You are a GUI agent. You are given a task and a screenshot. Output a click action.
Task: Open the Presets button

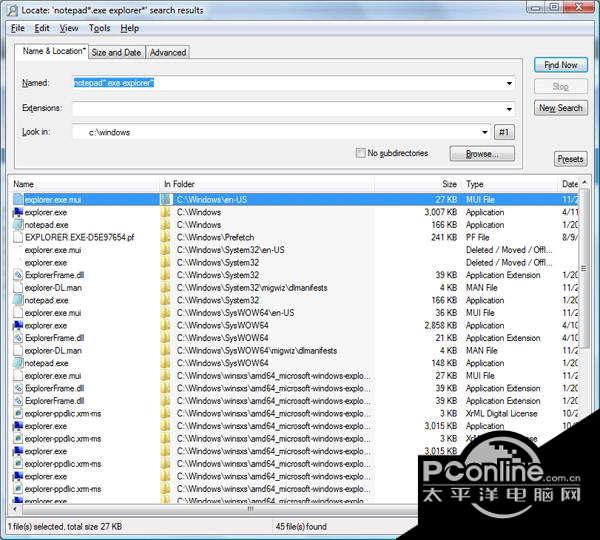tap(570, 159)
